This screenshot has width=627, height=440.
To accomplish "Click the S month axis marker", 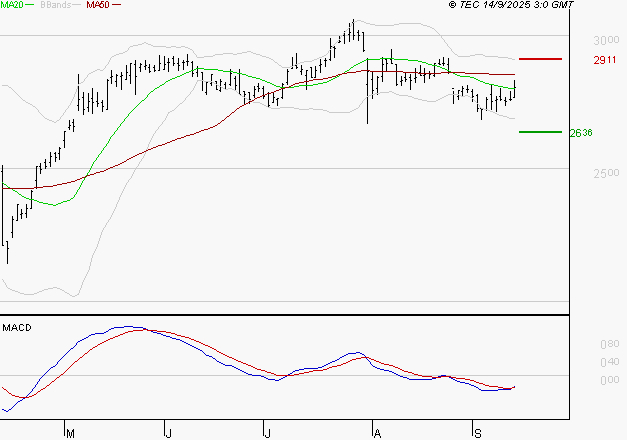I will coord(477,433).
